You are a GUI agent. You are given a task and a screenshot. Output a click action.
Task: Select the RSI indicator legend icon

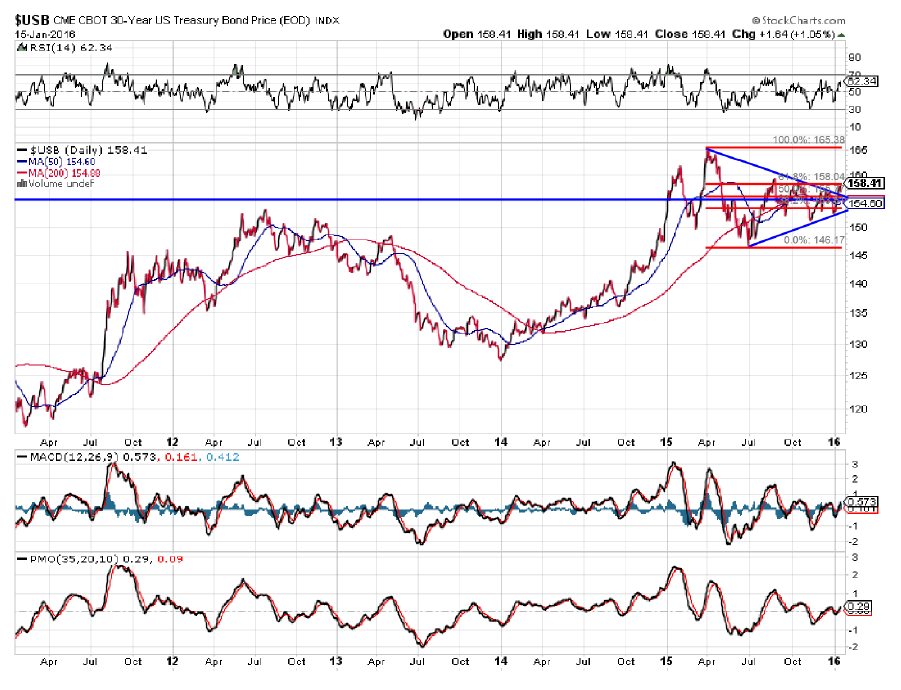point(22,47)
